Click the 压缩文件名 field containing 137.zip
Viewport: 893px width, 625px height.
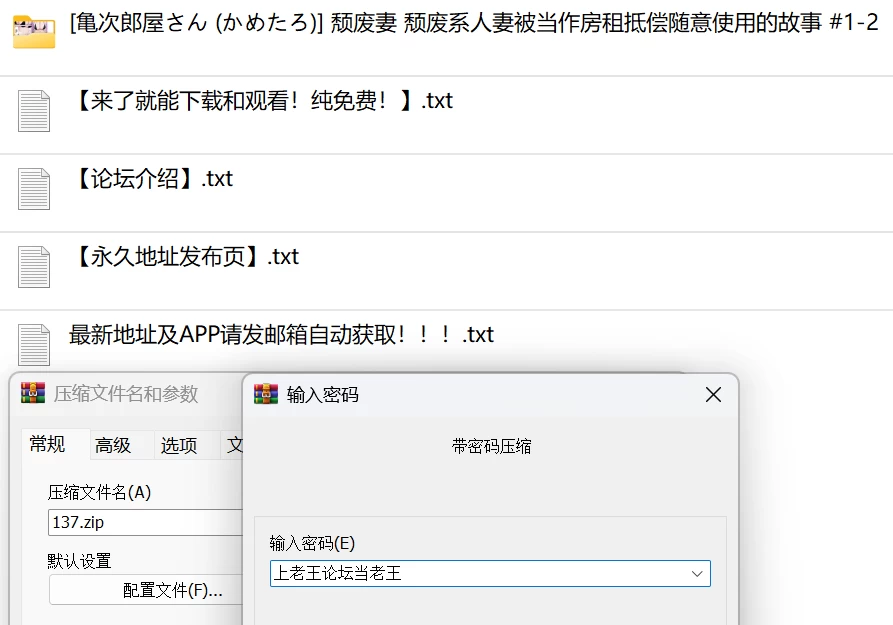pyautogui.click(x=146, y=522)
